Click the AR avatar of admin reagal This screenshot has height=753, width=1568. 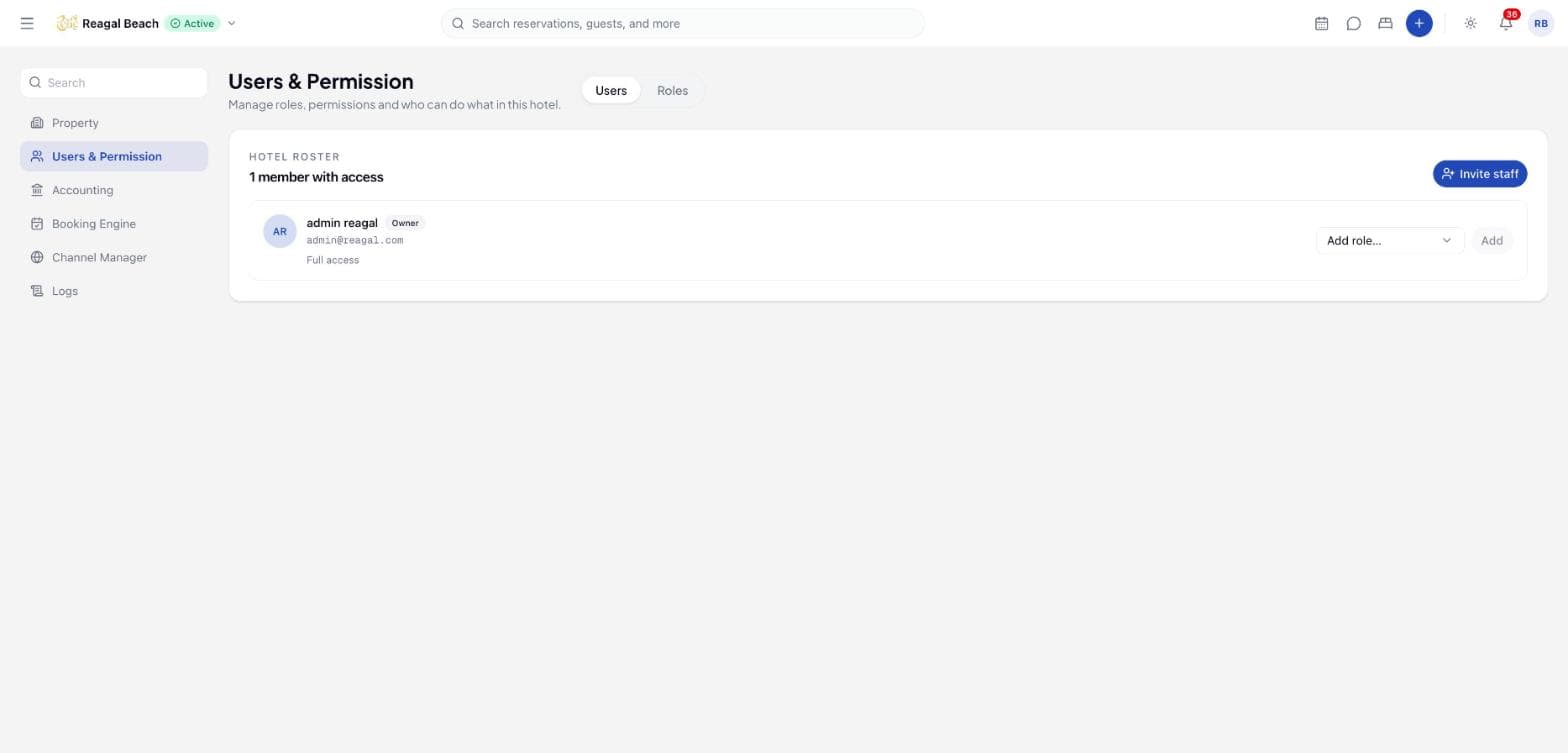(x=280, y=231)
